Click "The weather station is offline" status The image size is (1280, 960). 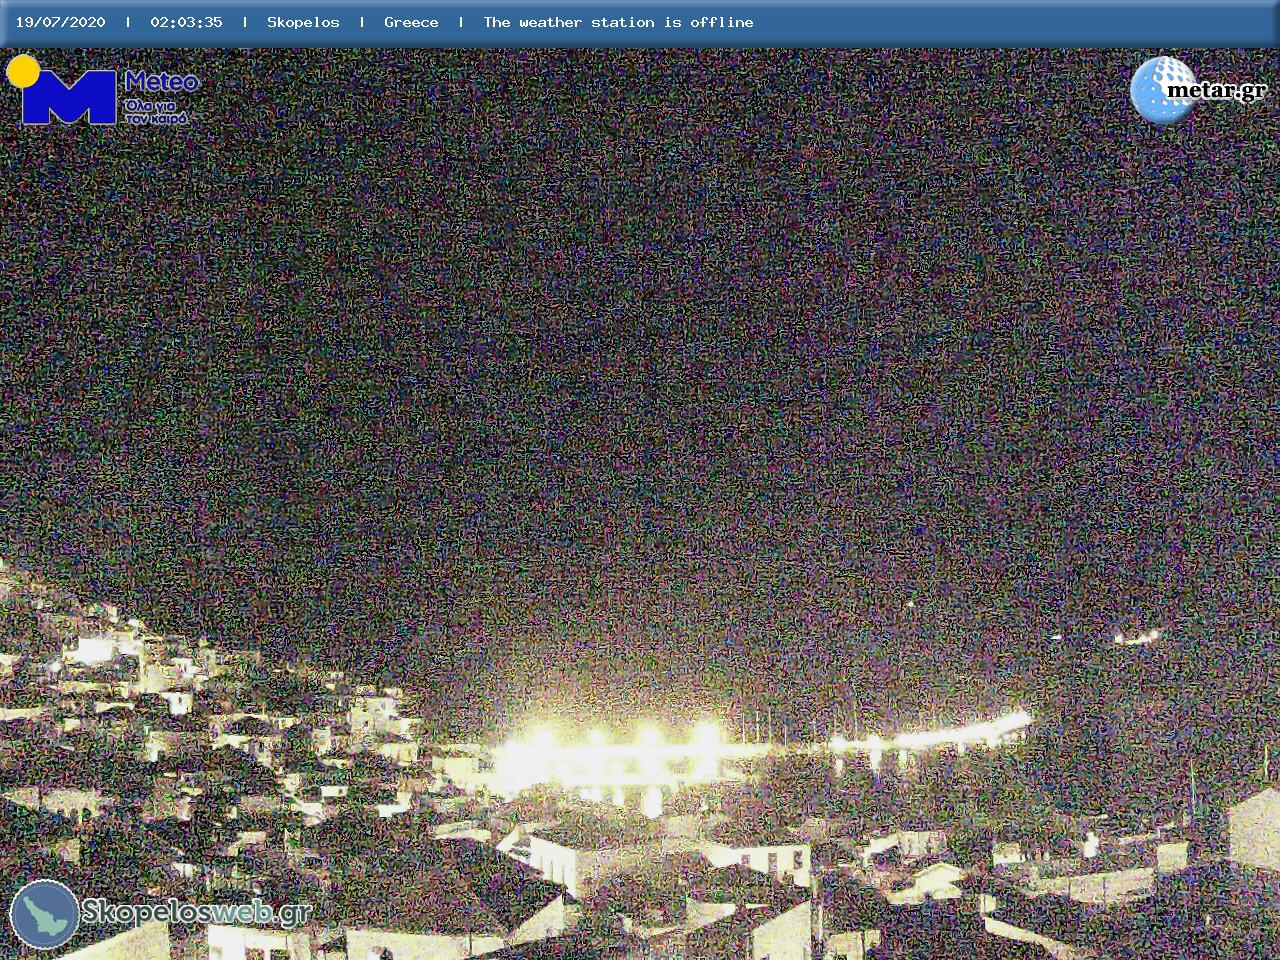click(x=618, y=22)
